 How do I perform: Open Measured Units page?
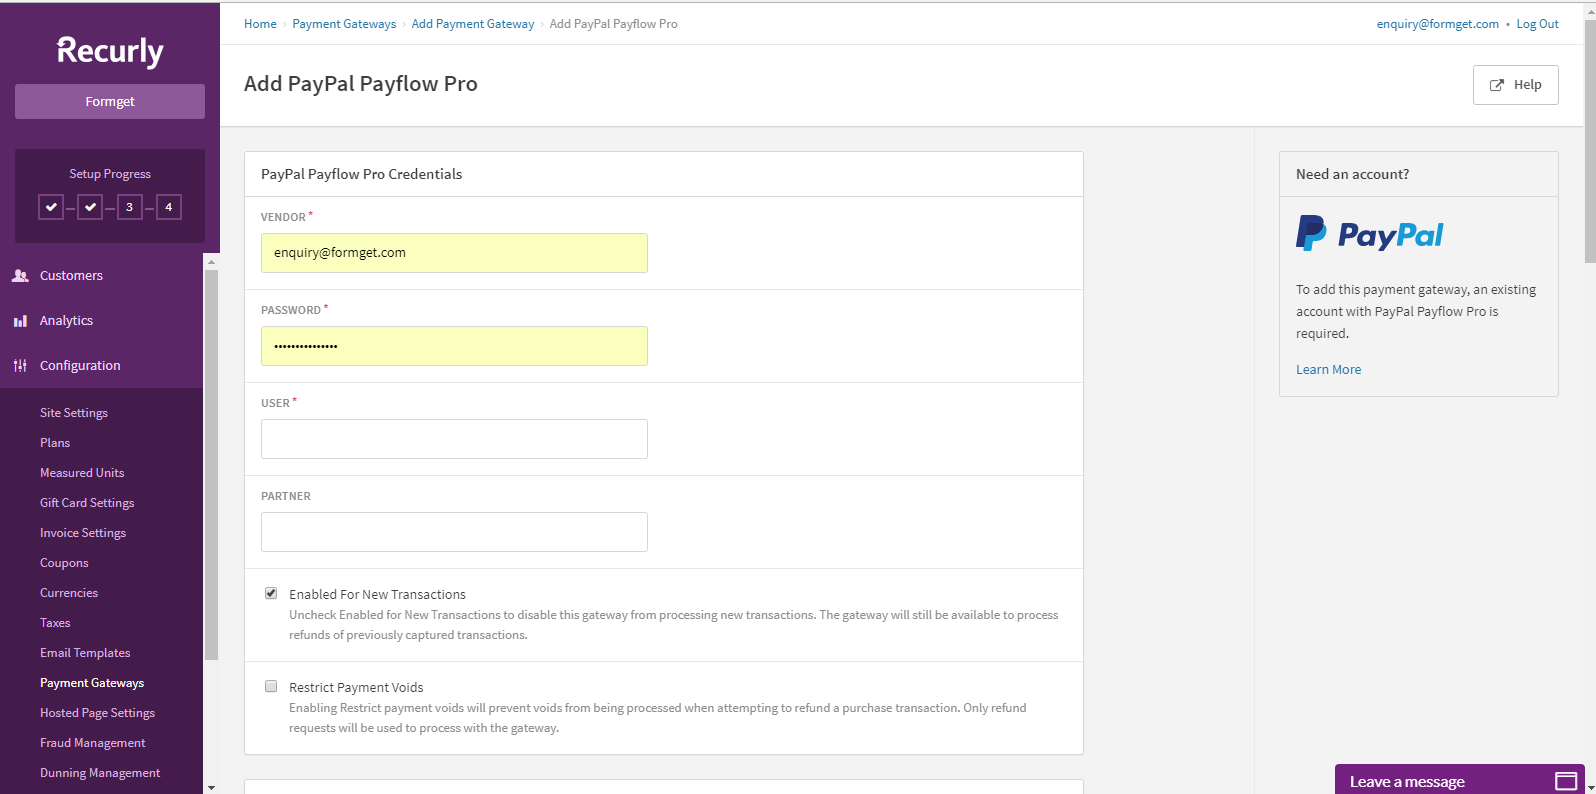[82, 473]
